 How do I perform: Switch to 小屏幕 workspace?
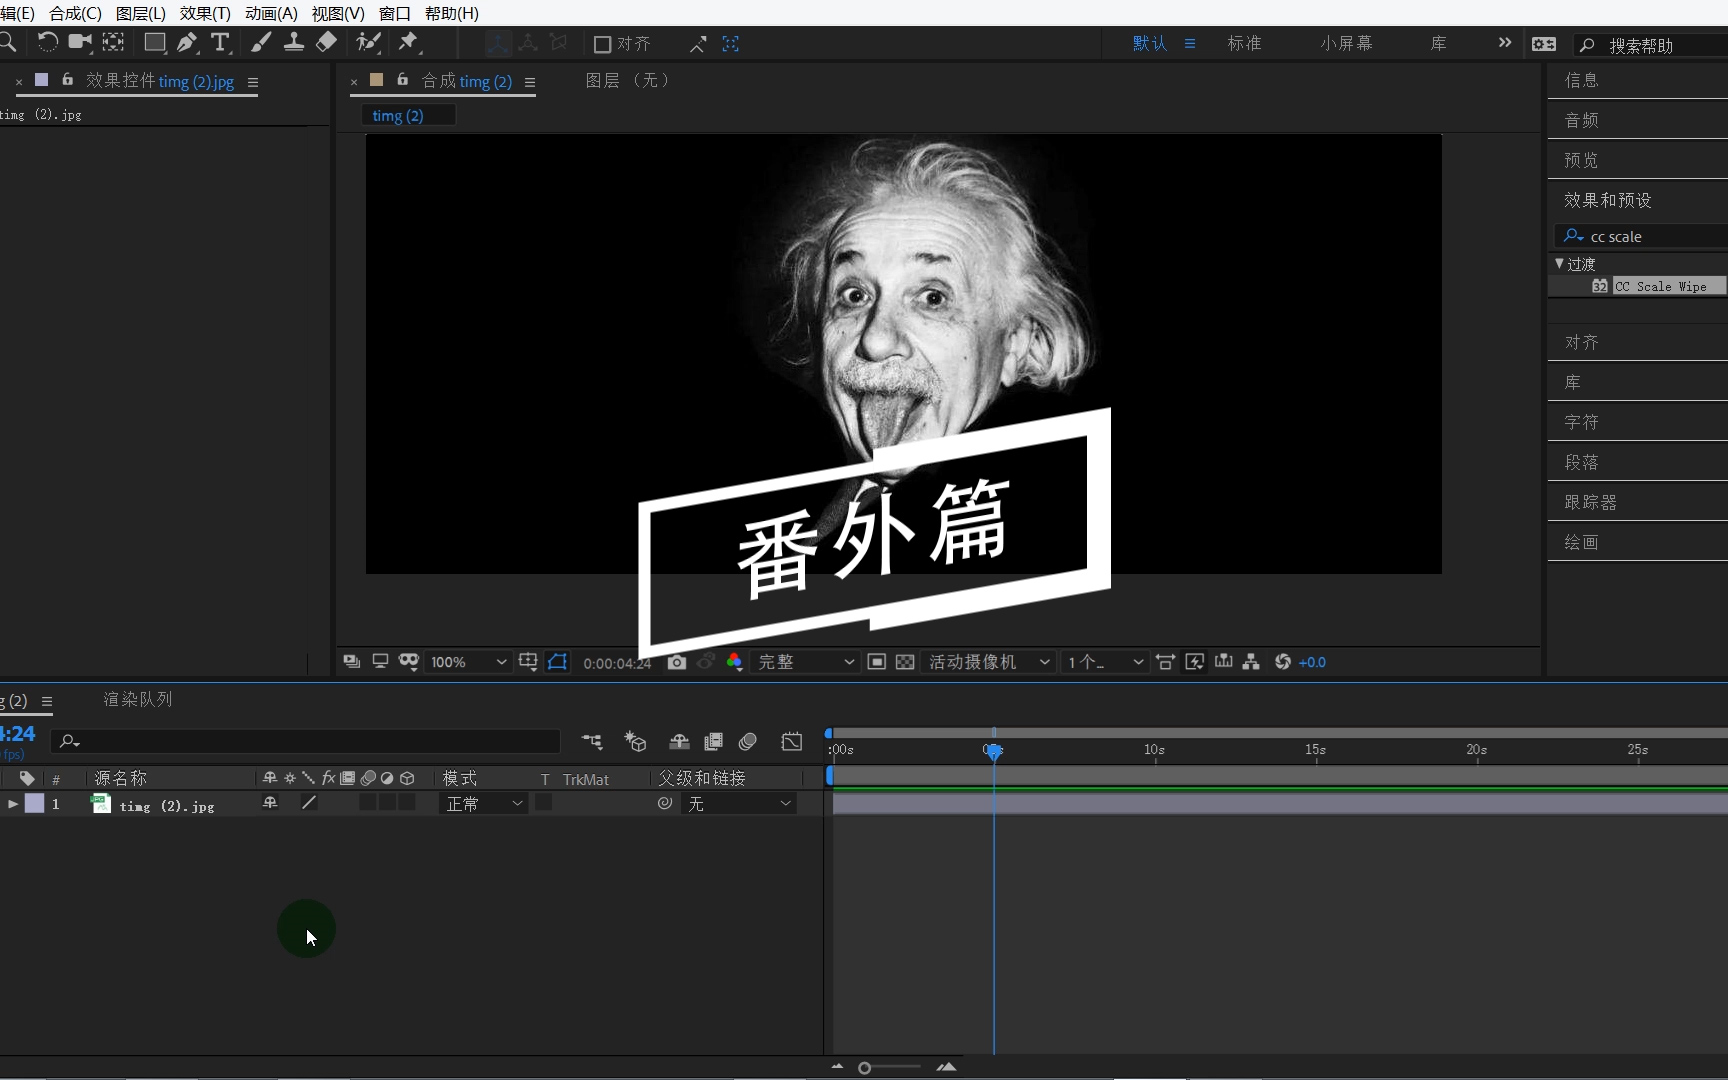point(1346,43)
